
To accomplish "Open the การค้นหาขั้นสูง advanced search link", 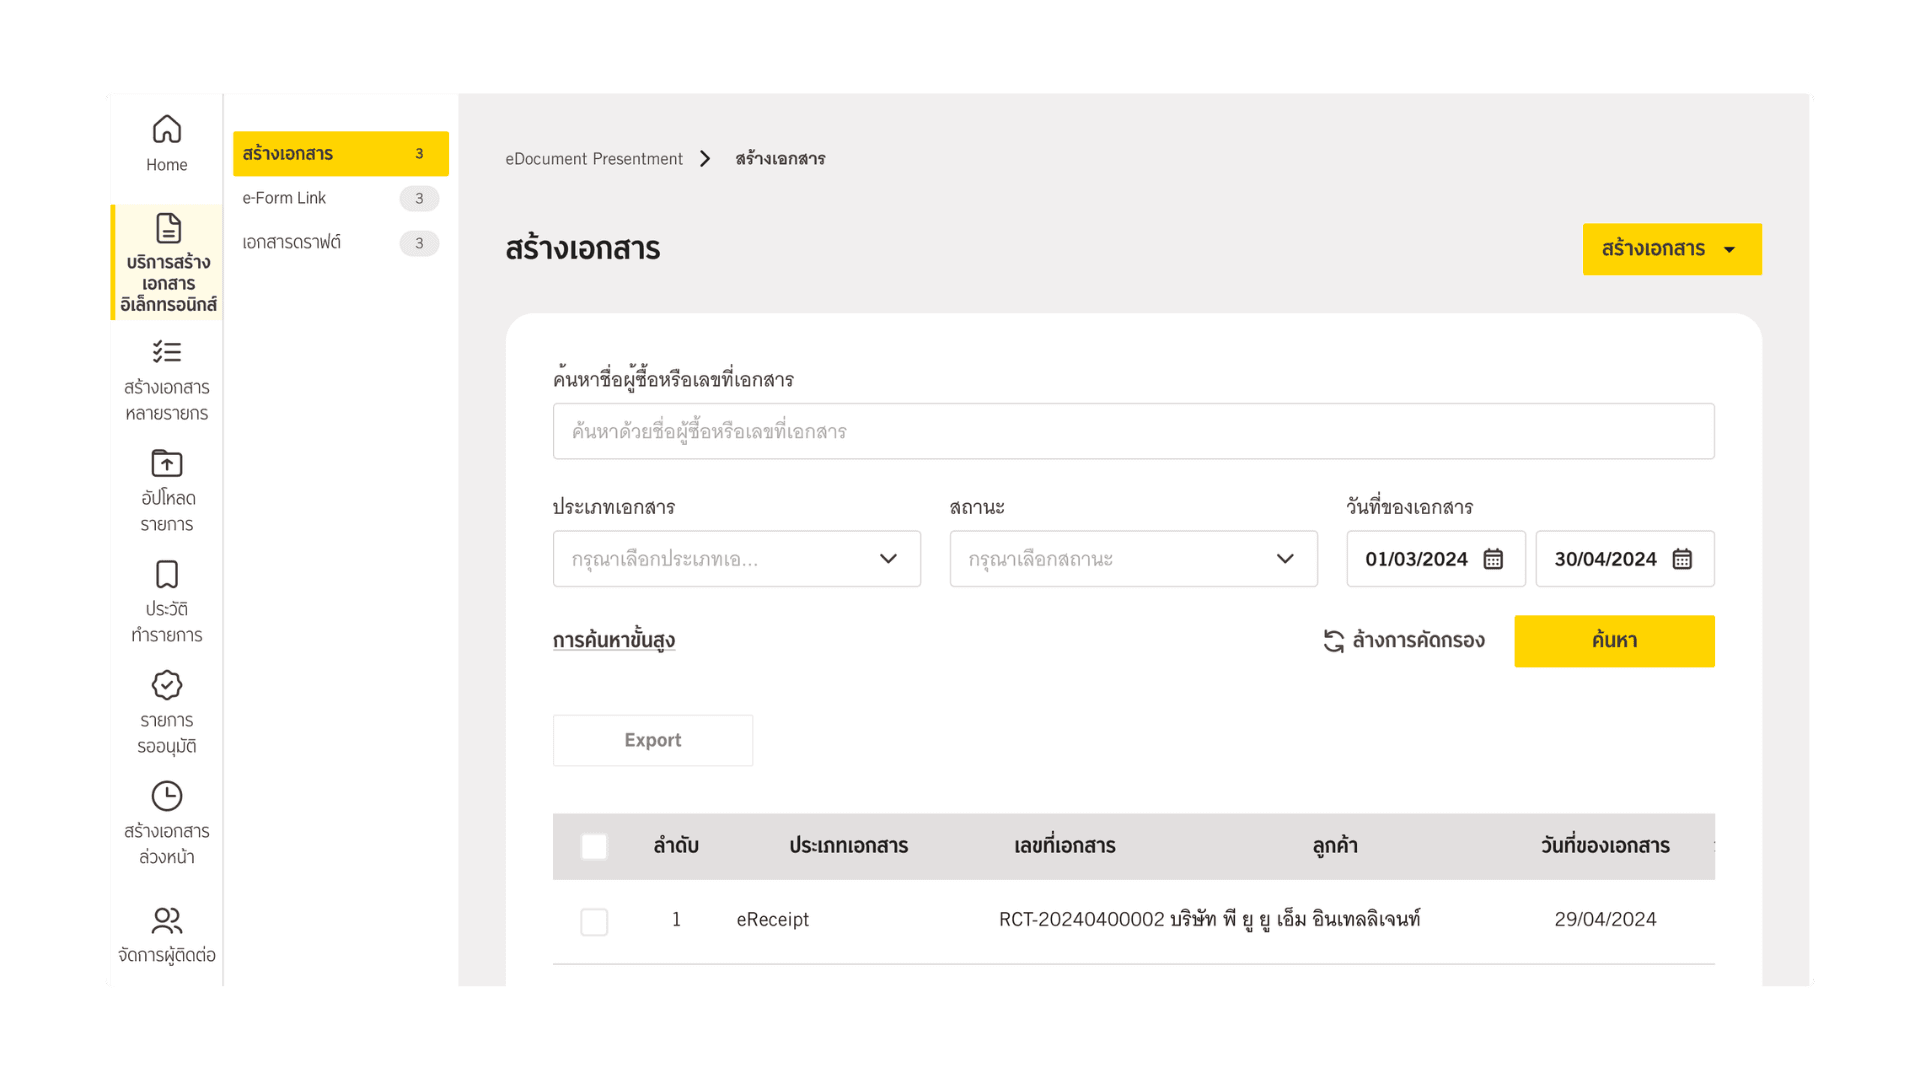I will [x=613, y=639].
